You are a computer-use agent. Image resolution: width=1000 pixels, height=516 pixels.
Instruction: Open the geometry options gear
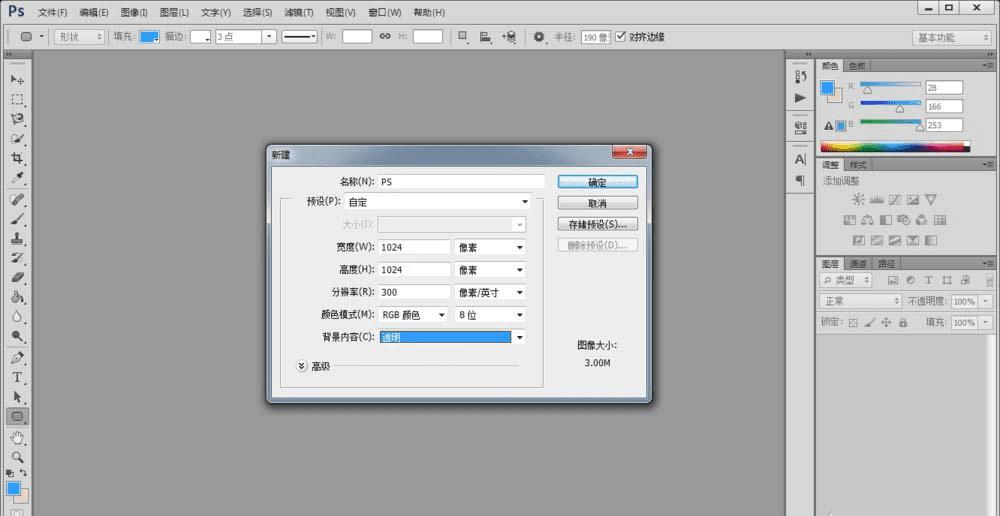pos(540,37)
